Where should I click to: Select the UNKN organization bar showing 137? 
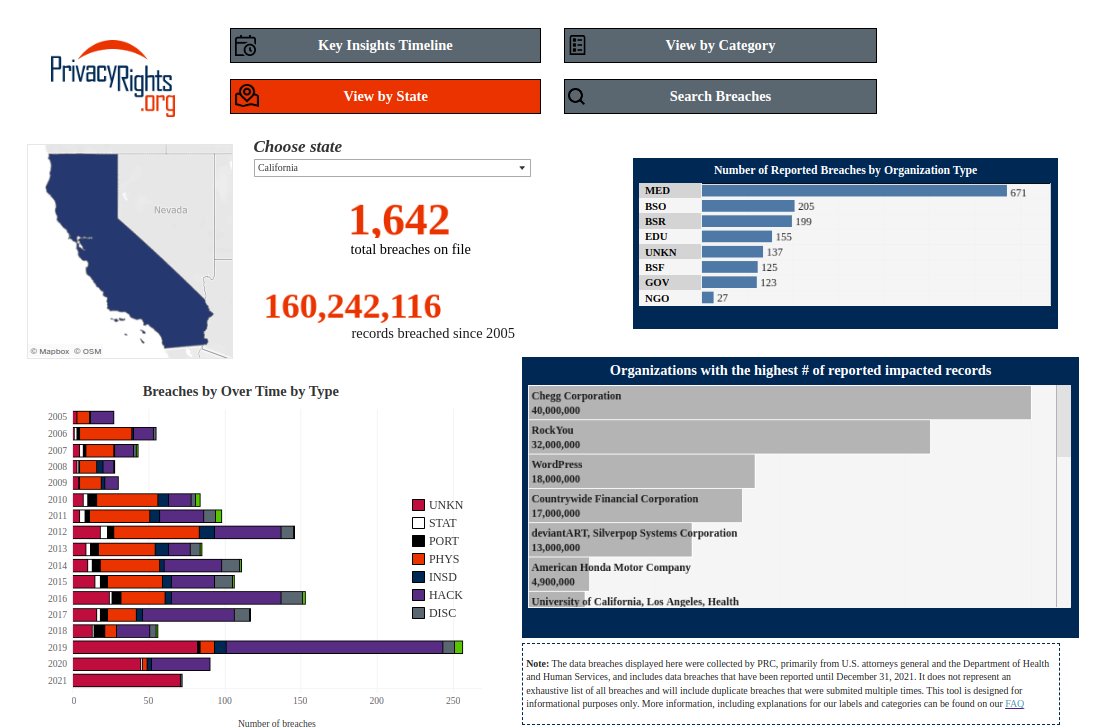coord(733,252)
